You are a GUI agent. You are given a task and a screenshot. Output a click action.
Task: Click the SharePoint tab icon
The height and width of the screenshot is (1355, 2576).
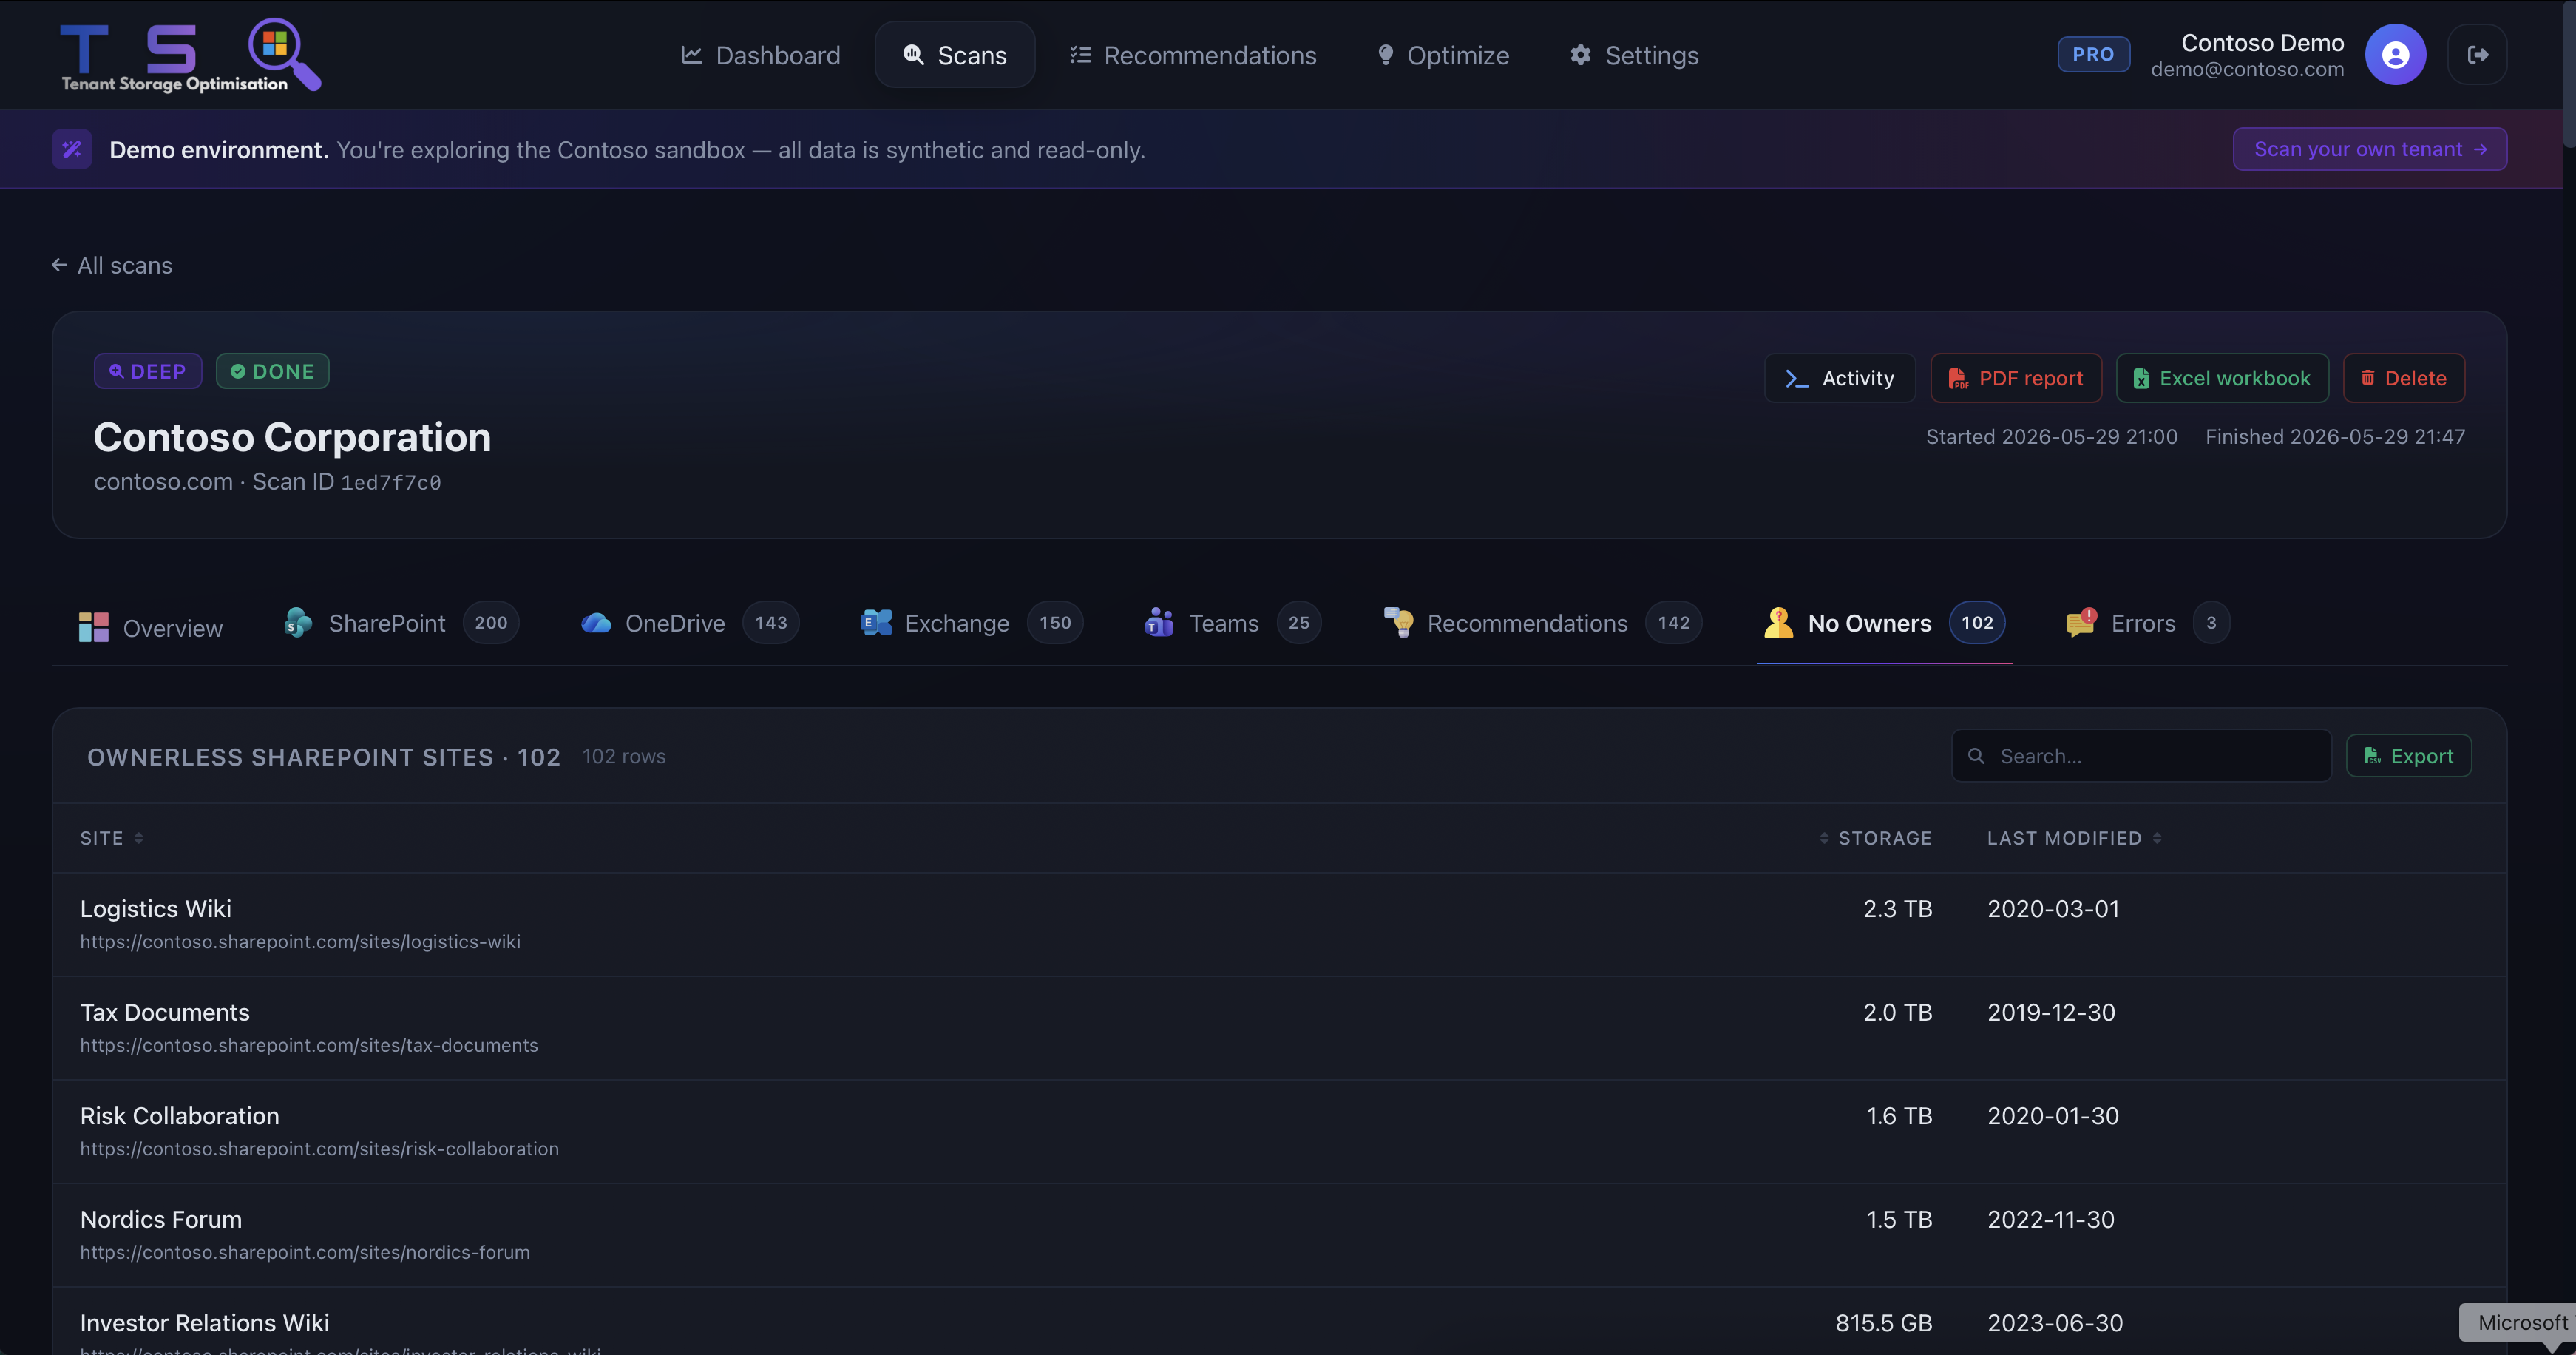tap(298, 623)
